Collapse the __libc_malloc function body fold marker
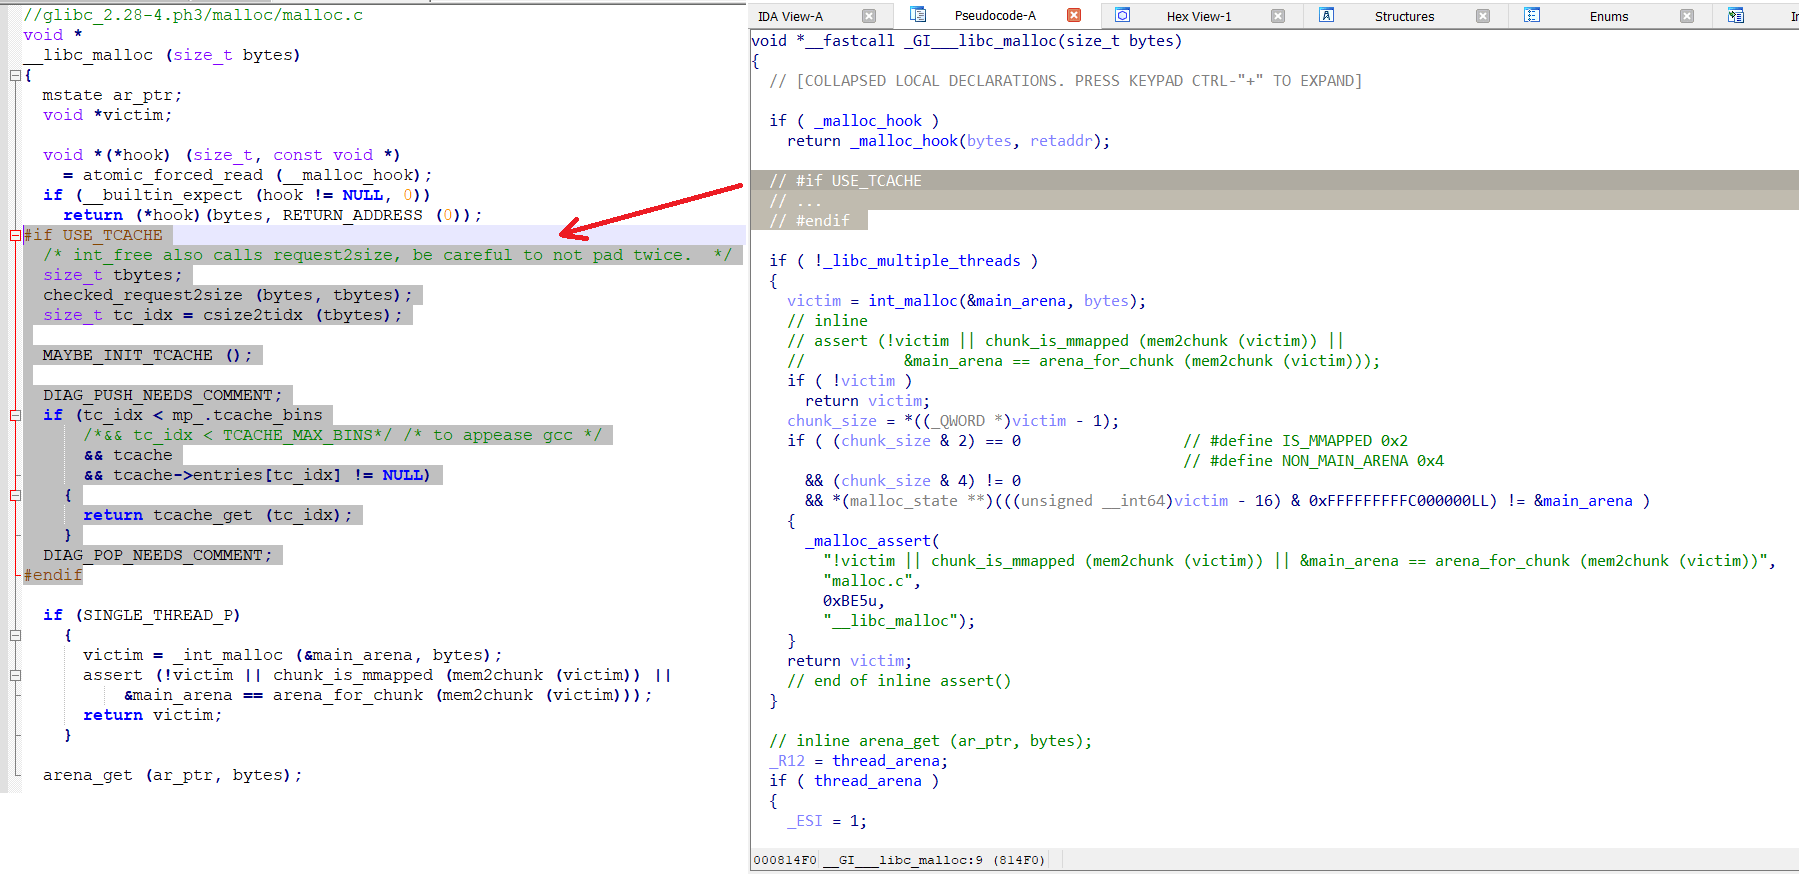This screenshot has height=874, width=1800. (15, 75)
